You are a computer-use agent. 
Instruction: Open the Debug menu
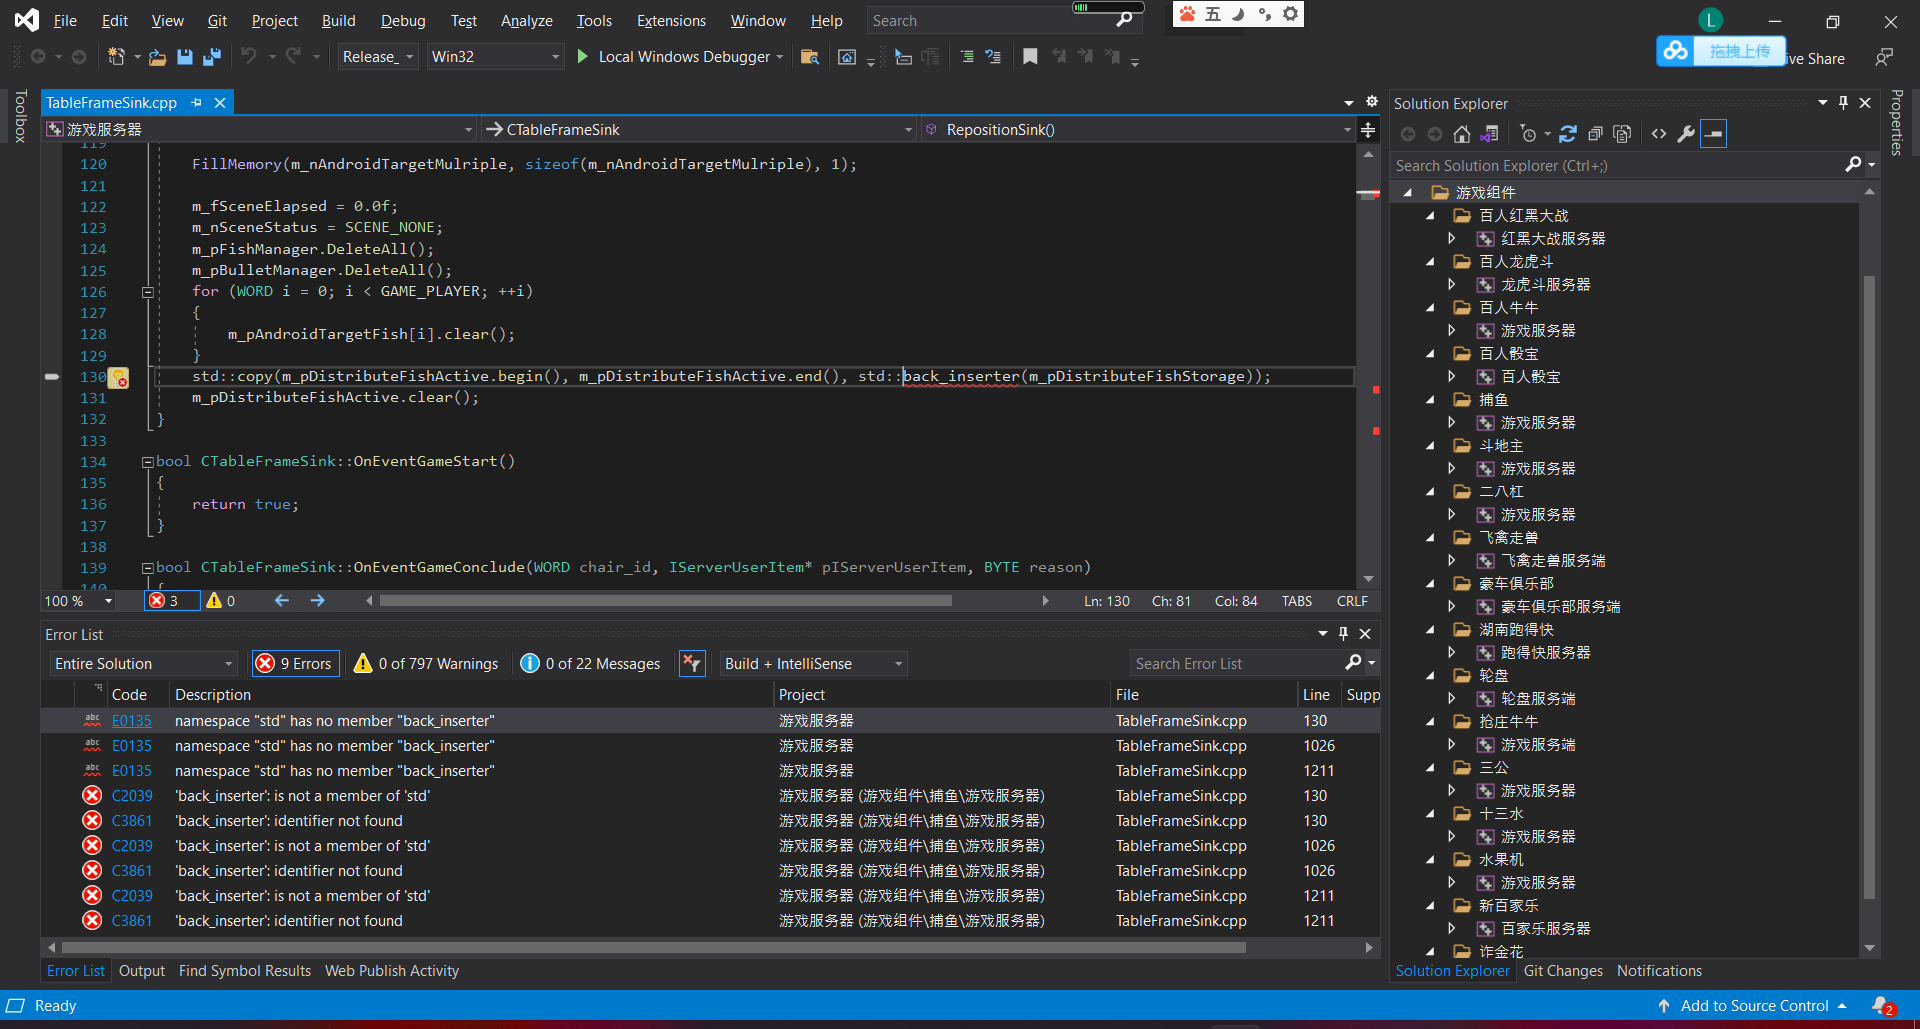[403, 20]
